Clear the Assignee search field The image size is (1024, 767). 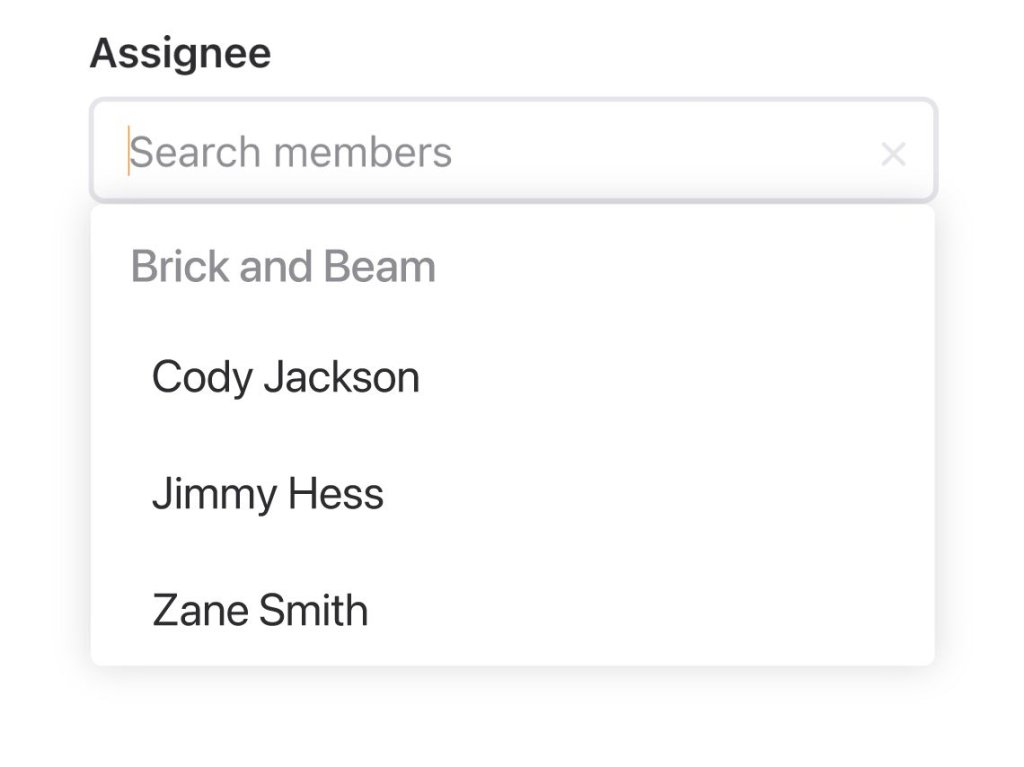pos(893,154)
